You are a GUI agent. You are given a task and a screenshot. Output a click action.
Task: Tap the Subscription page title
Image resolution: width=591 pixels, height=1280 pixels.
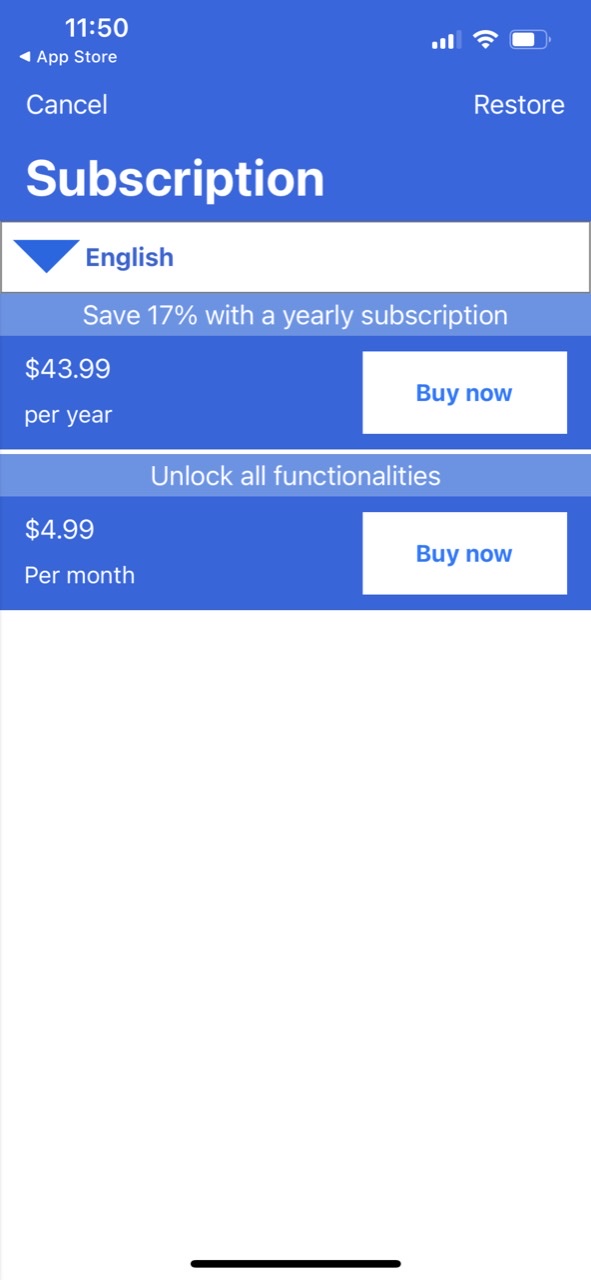pyautogui.click(x=175, y=179)
